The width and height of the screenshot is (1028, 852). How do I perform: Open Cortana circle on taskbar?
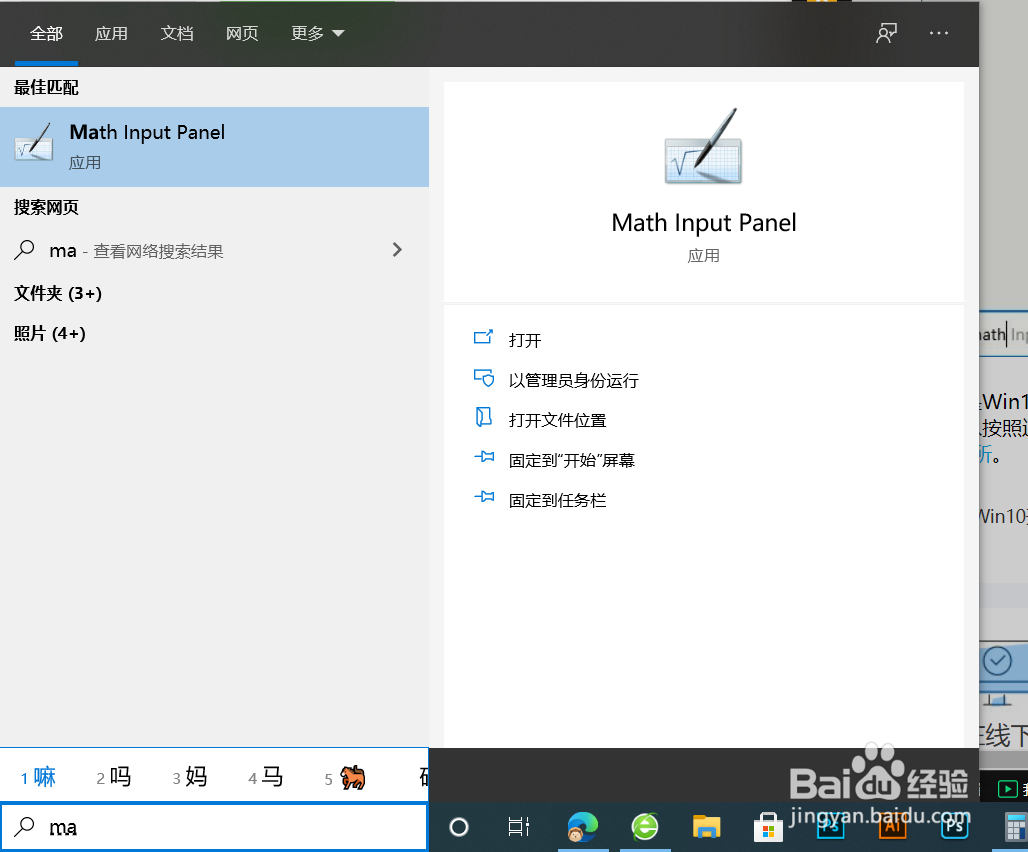point(459,827)
